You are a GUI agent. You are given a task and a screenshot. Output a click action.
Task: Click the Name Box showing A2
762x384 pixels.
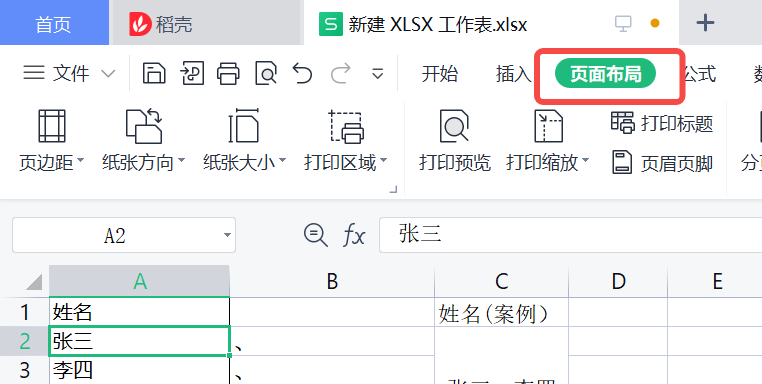pos(123,235)
